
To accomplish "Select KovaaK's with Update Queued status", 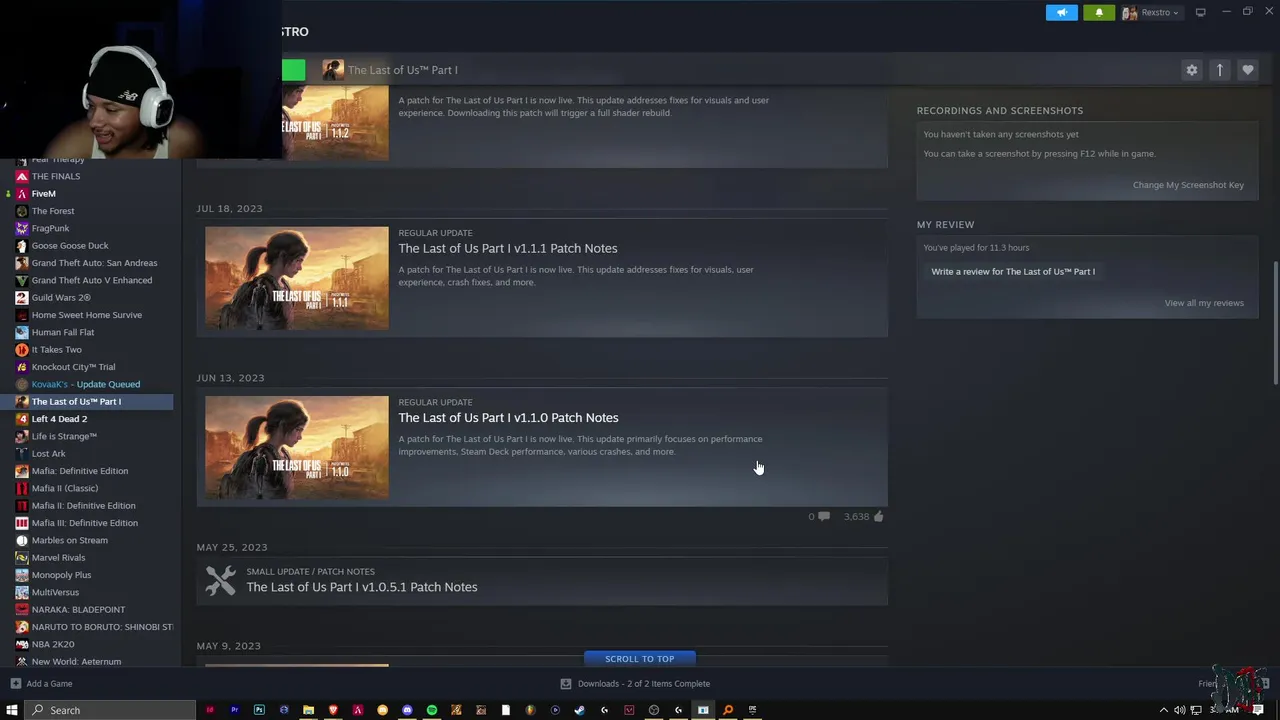I will [x=87, y=384].
